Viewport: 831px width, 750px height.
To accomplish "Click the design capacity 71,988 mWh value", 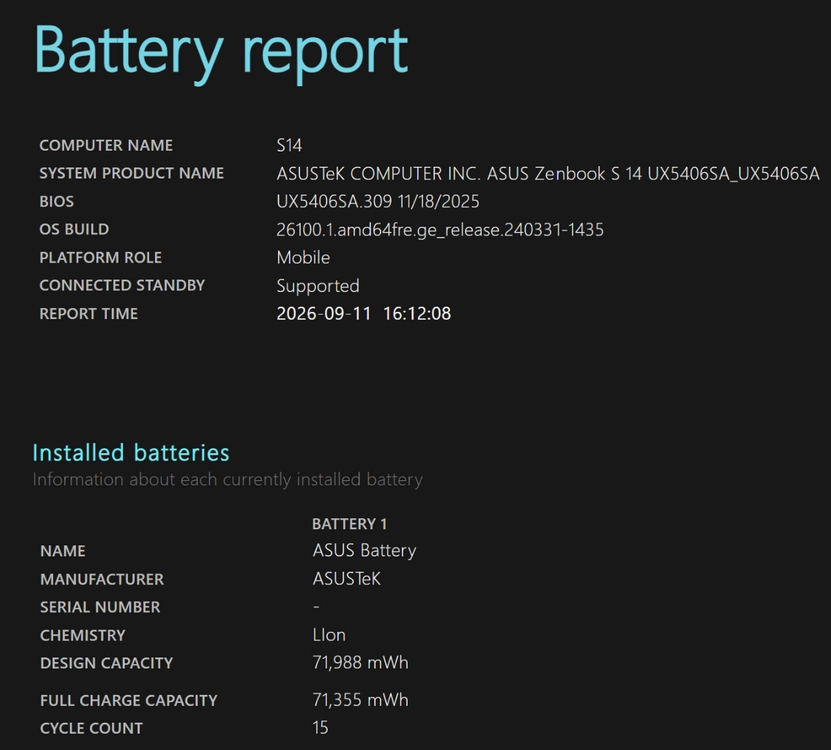I will coord(360,663).
